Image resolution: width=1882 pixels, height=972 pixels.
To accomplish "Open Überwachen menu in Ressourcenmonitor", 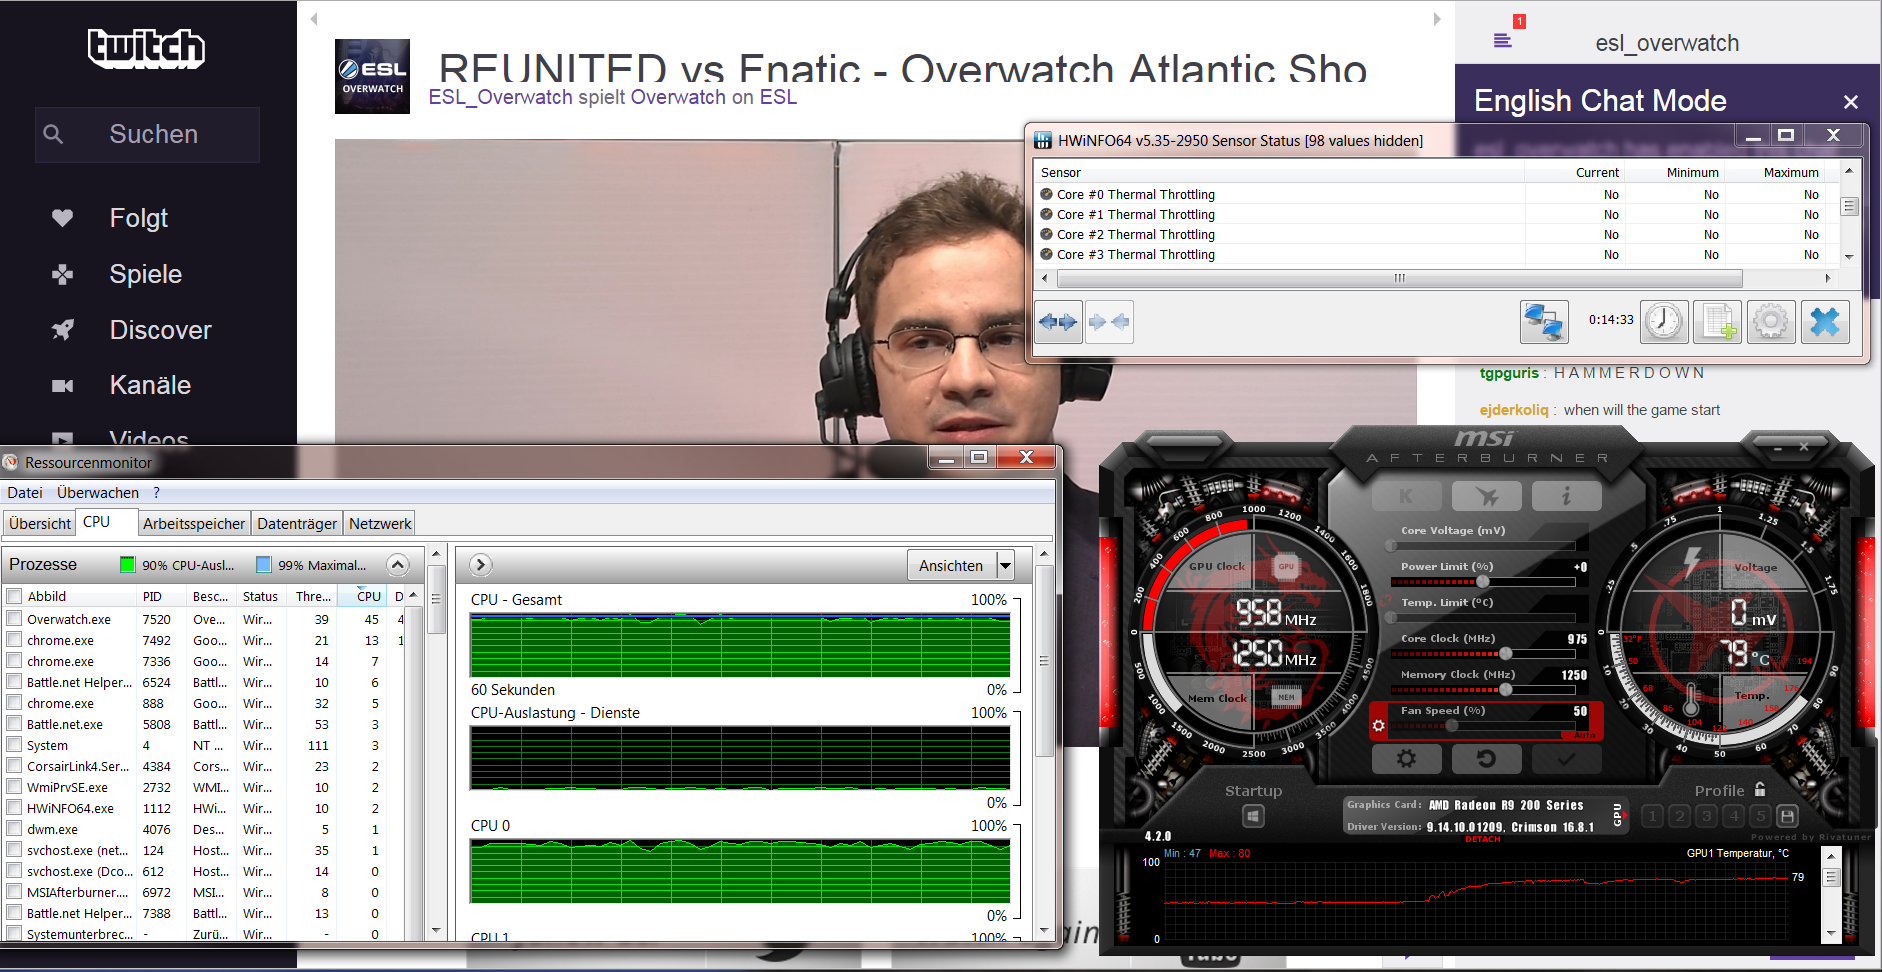I will (98, 492).
